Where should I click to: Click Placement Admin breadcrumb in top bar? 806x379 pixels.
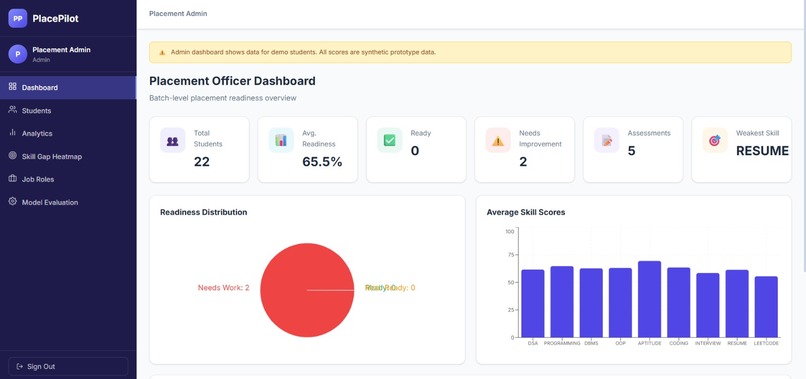coord(178,13)
